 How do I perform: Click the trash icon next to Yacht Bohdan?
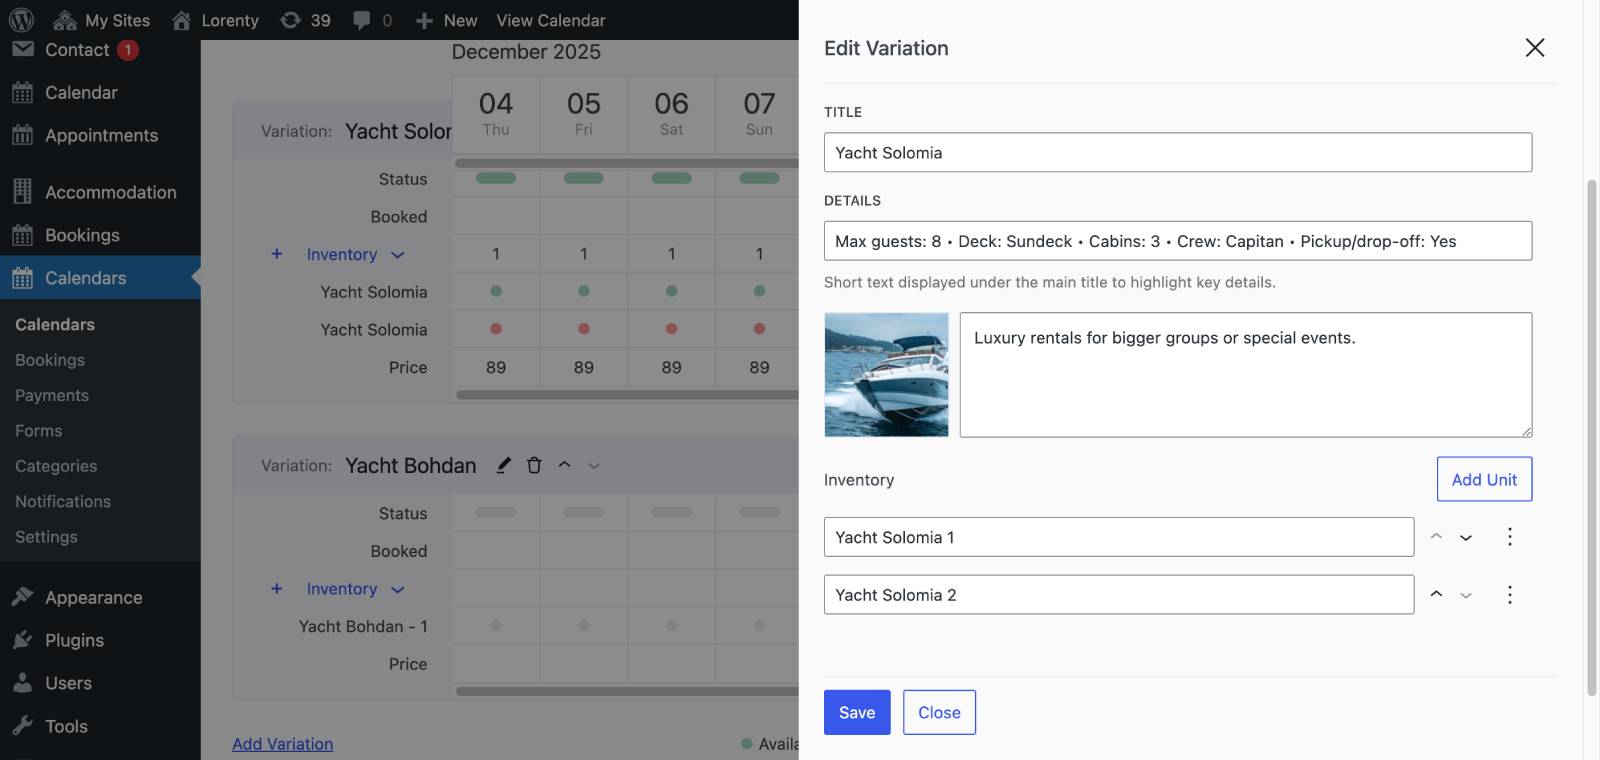[534, 465]
